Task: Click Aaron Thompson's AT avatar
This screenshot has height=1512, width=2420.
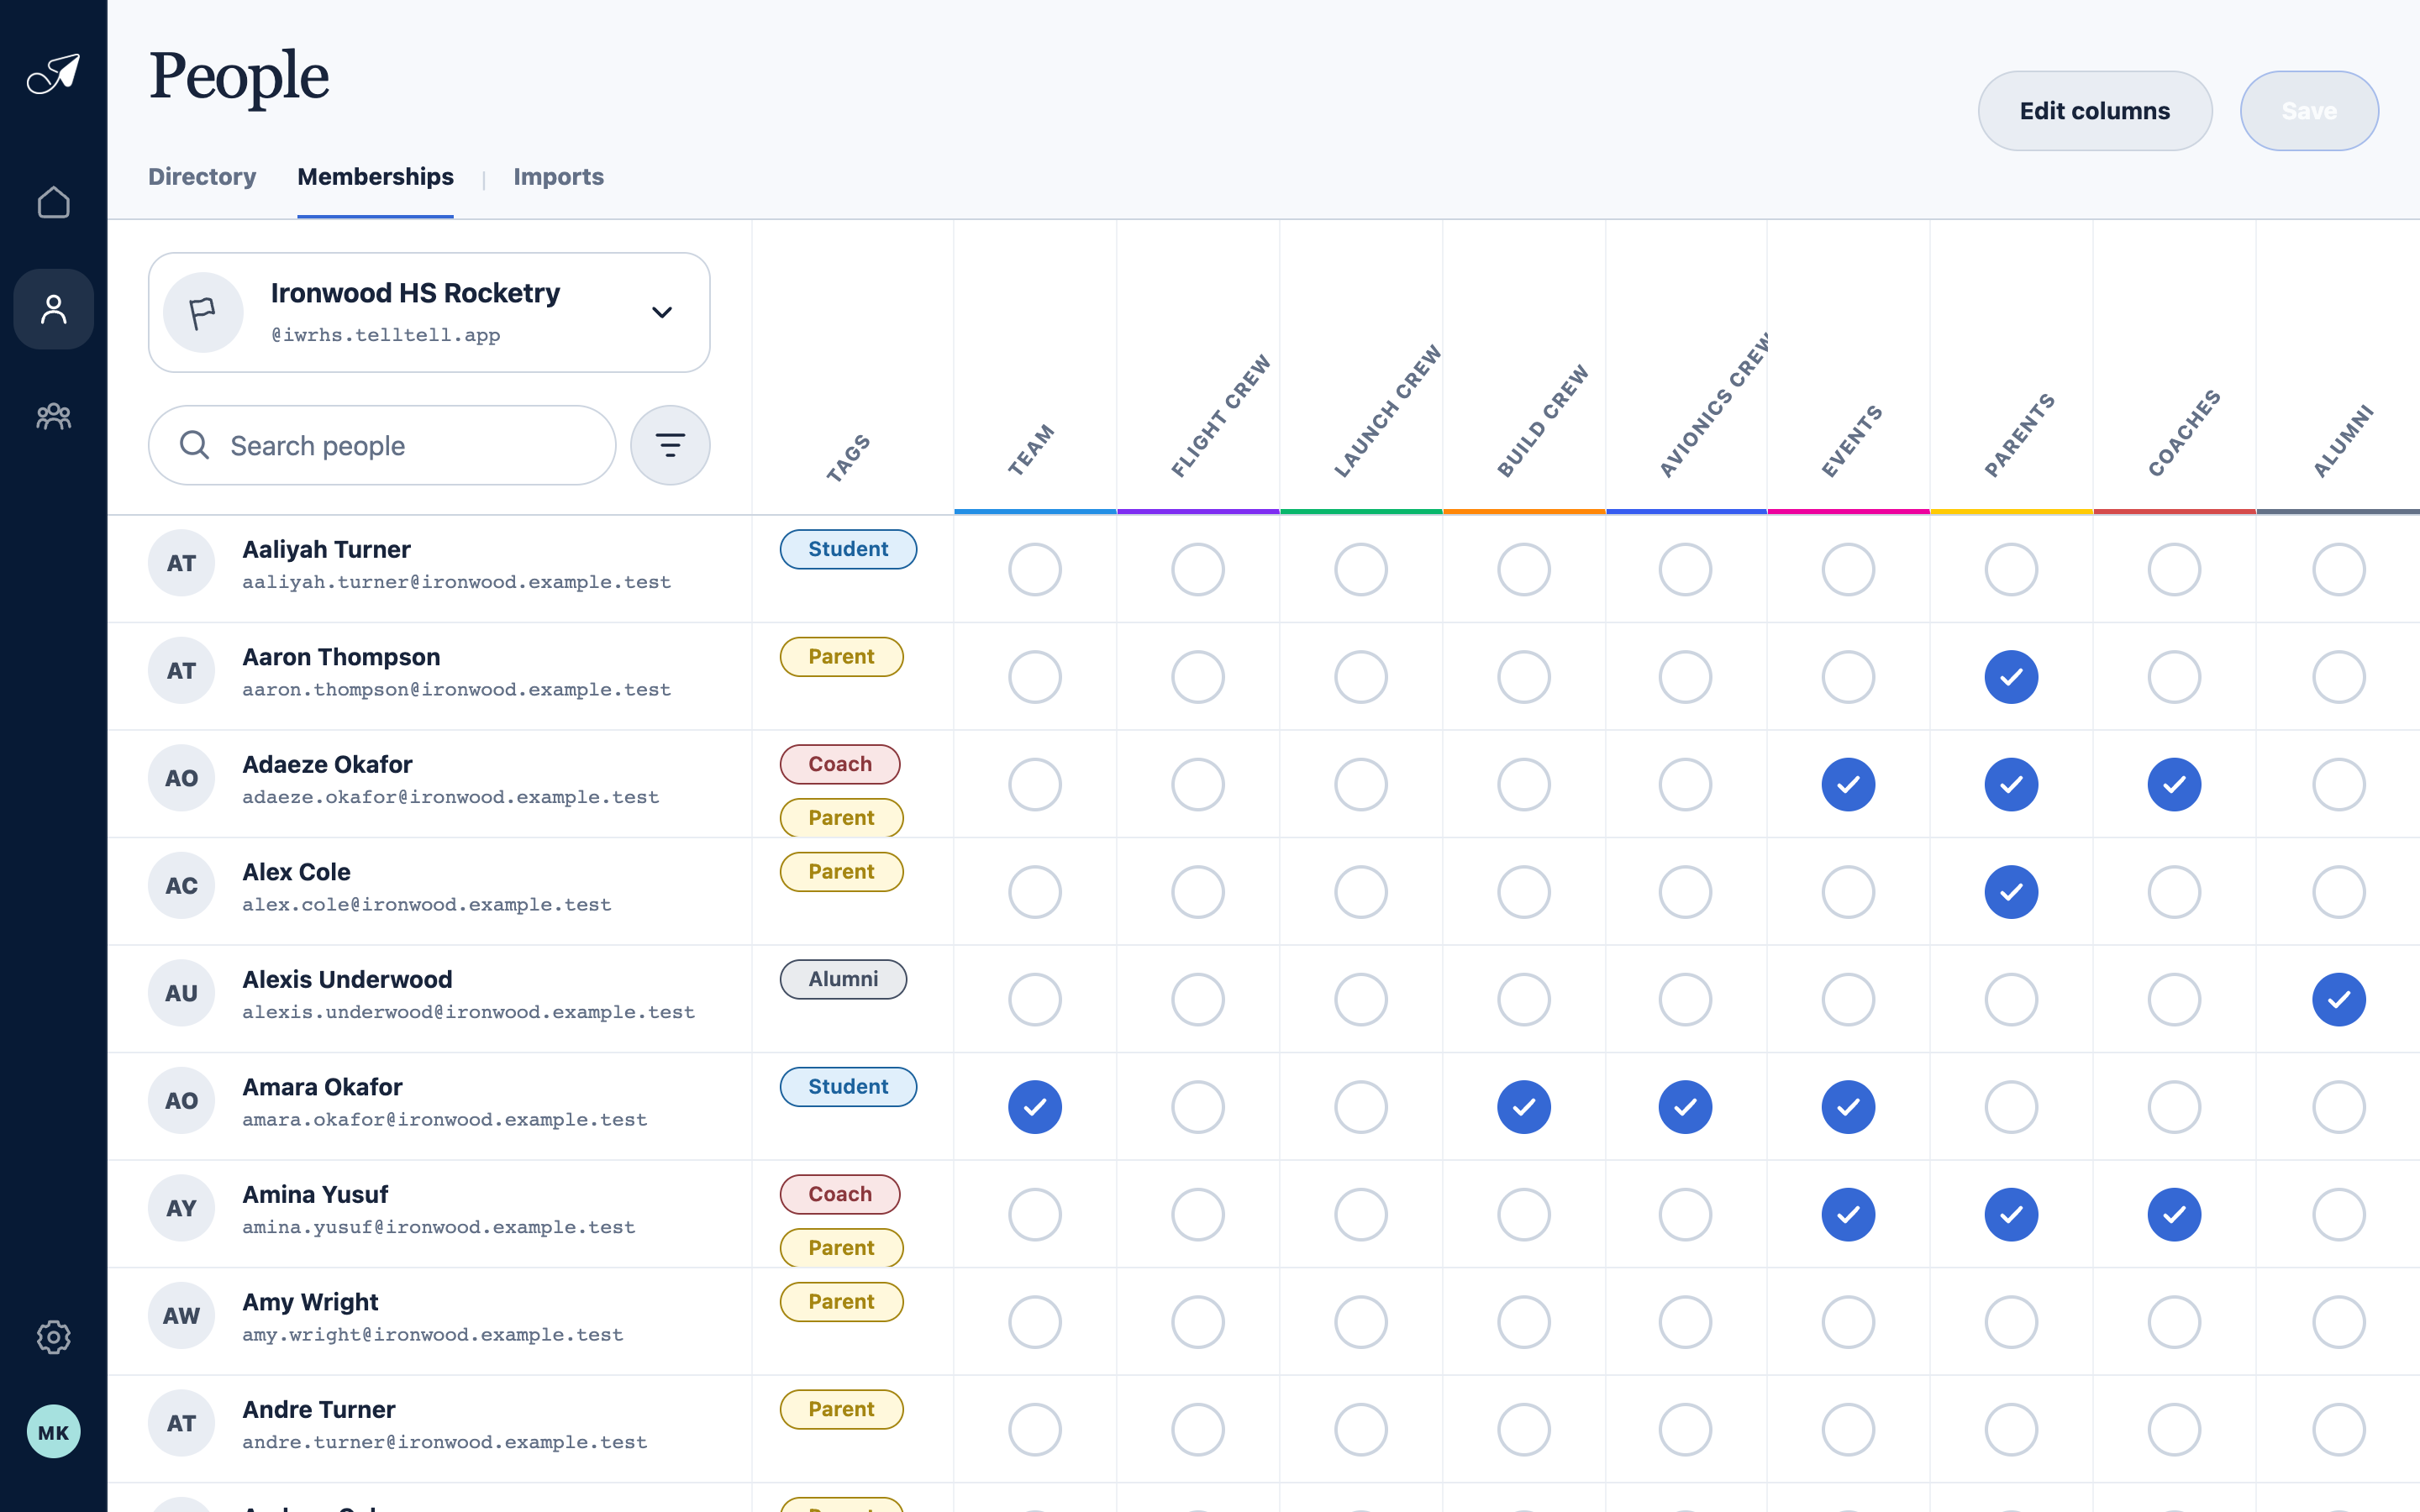Action: 181,671
